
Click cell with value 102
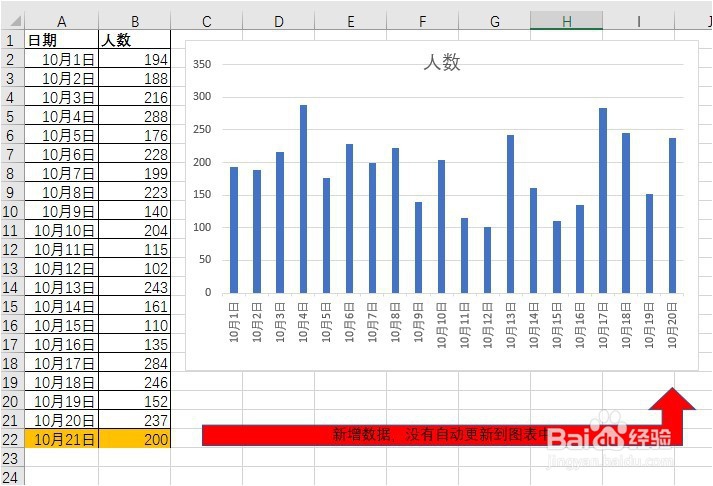pyautogui.click(x=135, y=268)
